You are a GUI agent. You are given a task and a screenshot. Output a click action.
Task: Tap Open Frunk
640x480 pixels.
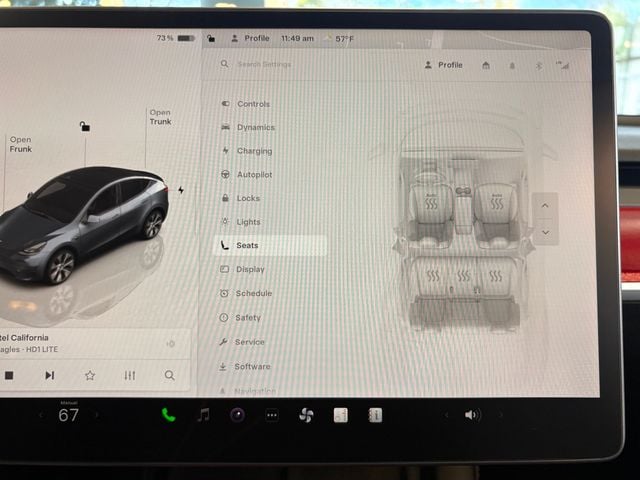pyautogui.click(x=21, y=144)
